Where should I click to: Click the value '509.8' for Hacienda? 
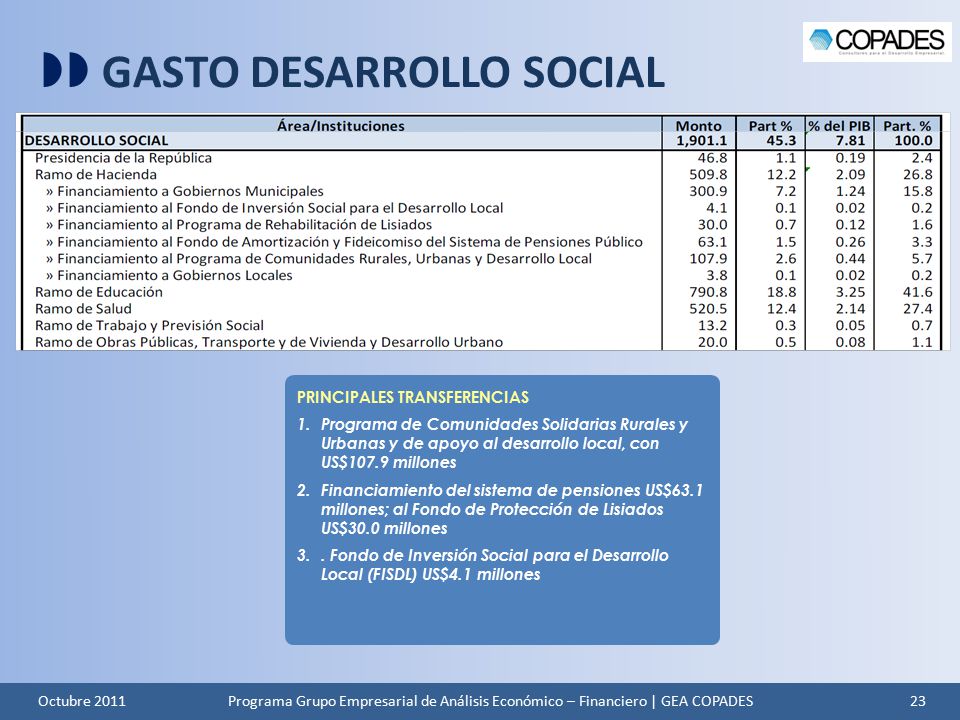[708, 174]
